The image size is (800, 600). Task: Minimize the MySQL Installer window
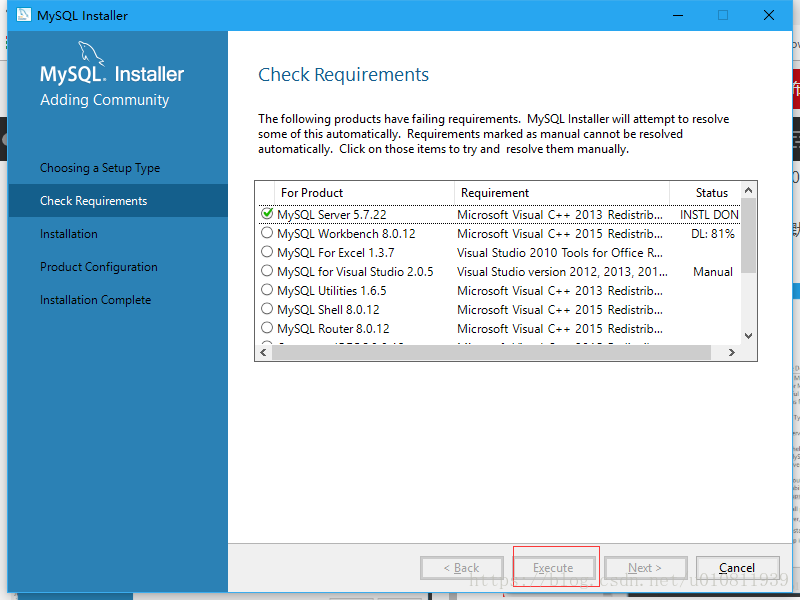(678, 15)
